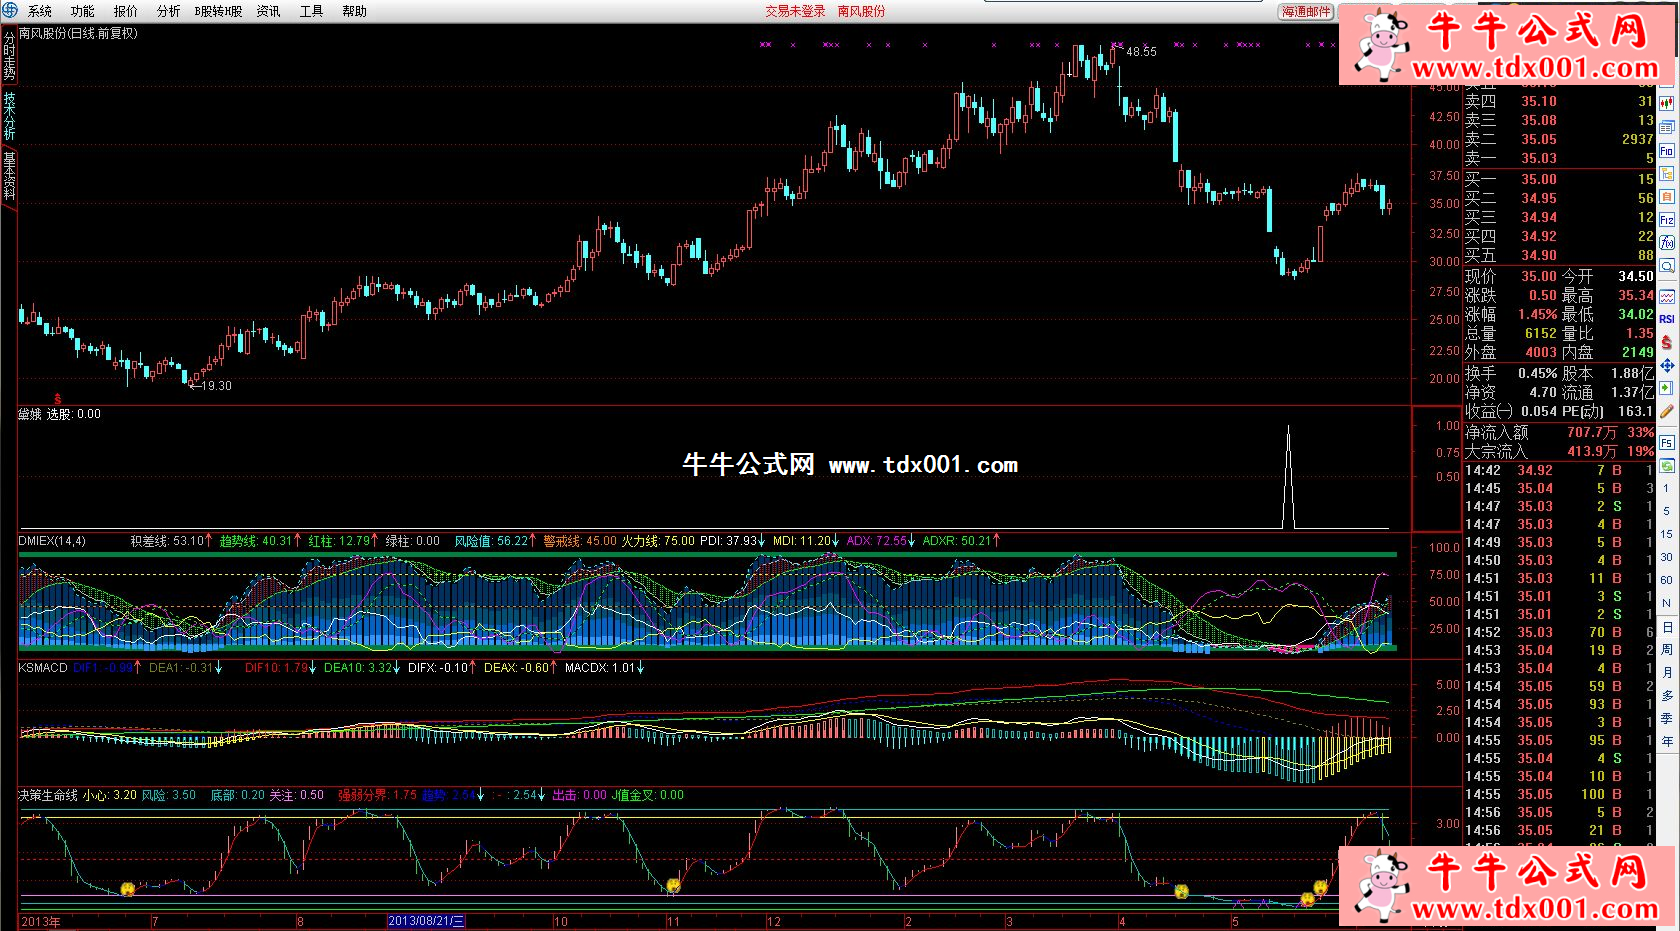Select 5-minute period
Viewport: 1680px width, 931px height.
[x=1667, y=511]
